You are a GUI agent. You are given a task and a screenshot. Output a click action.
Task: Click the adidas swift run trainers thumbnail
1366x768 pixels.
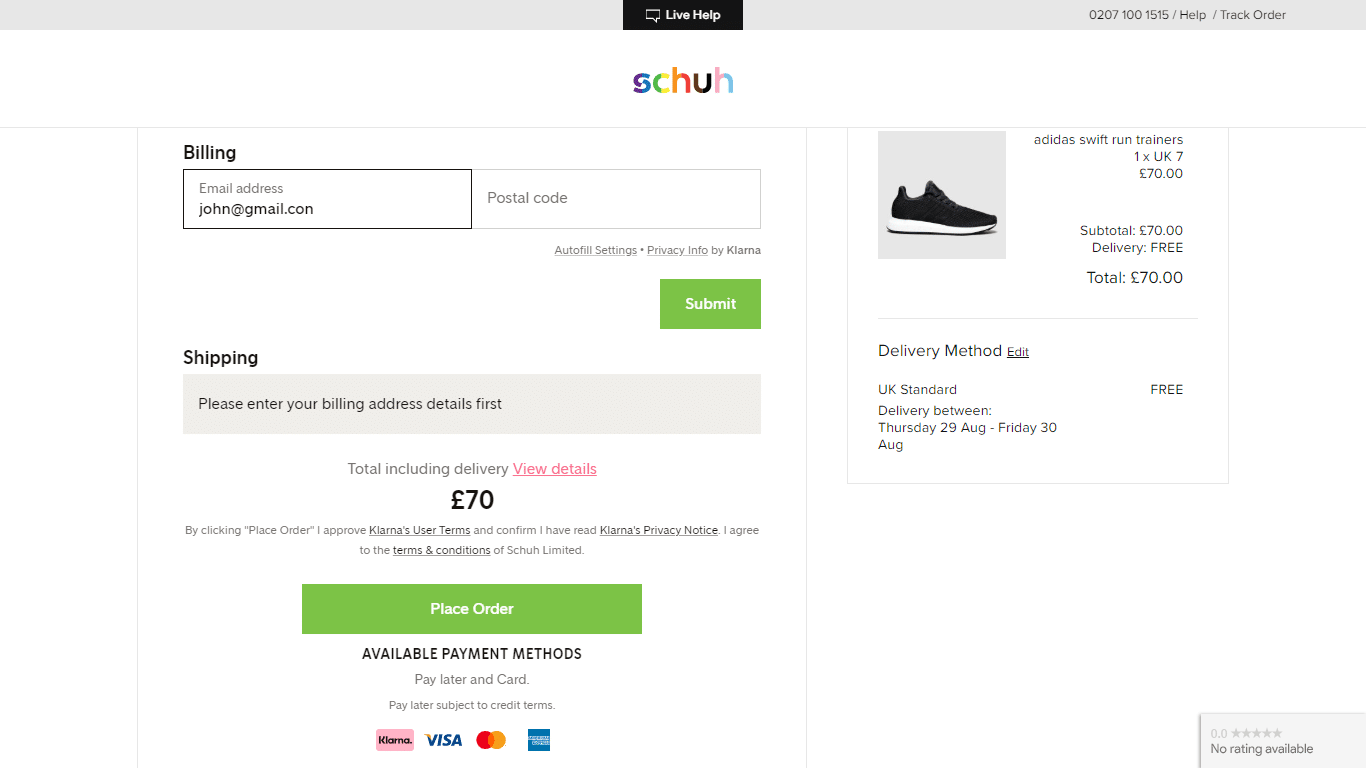coord(941,194)
